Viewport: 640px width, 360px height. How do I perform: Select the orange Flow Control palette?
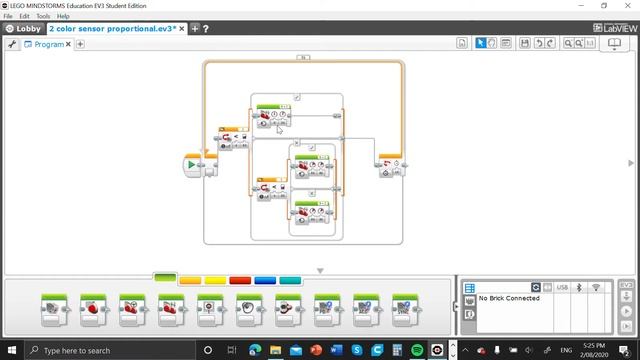coord(190,280)
